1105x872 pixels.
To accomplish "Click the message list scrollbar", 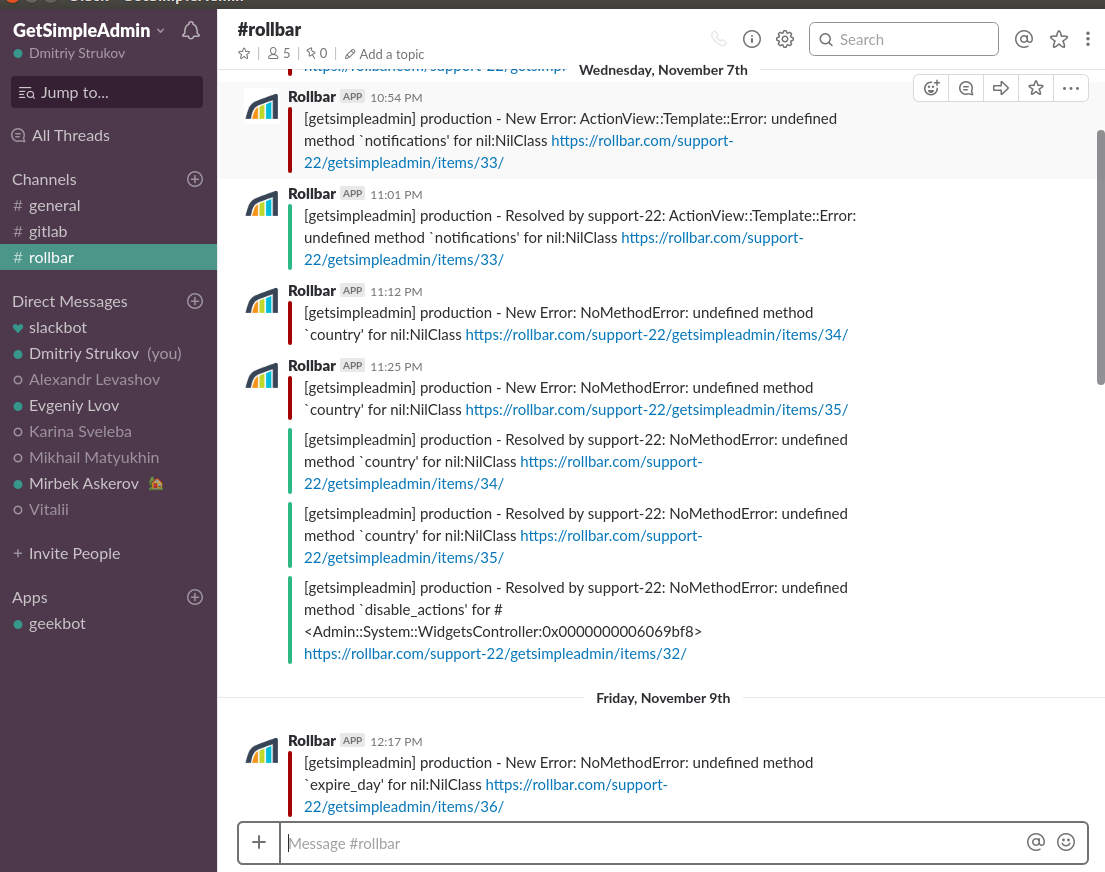I will [1100, 256].
